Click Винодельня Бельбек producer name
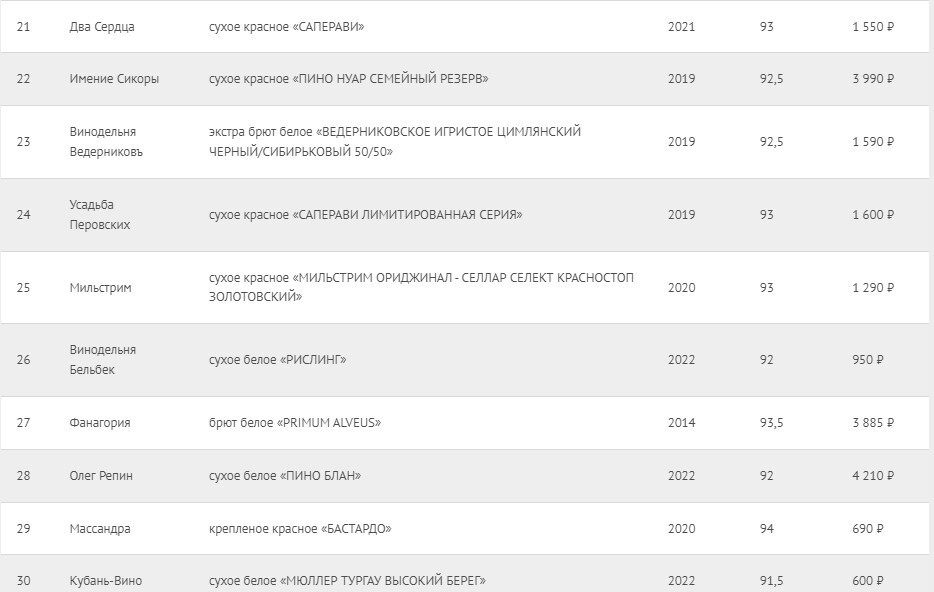Screen dimensions: 934x592 pyautogui.click(x=102, y=360)
